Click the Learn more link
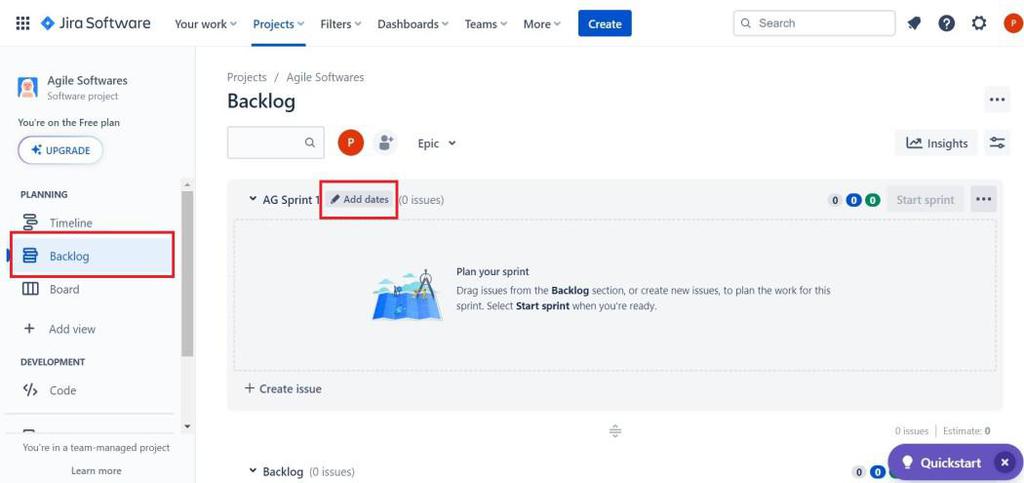1024x483 pixels. (96, 471)
